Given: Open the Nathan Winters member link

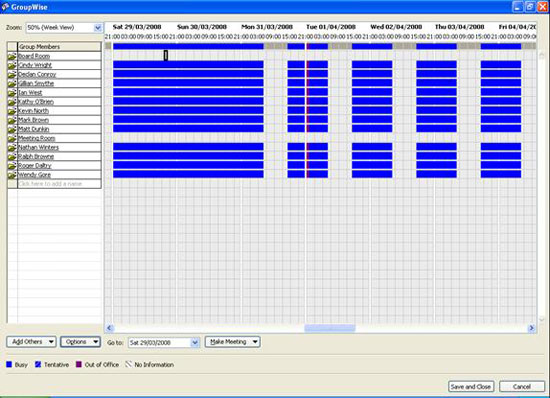Looking at the screenshot, I should point(39,147).
